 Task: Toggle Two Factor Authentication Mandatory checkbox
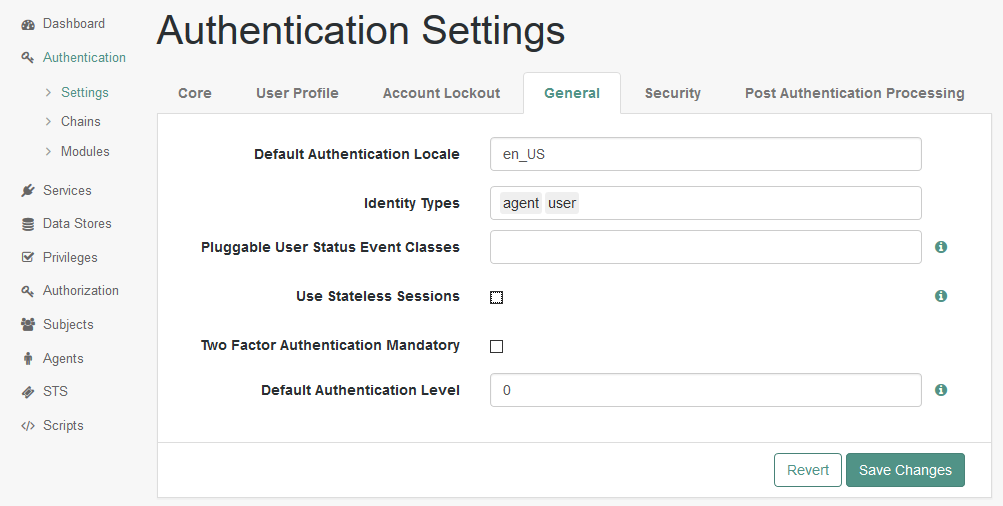pos(497,346)
